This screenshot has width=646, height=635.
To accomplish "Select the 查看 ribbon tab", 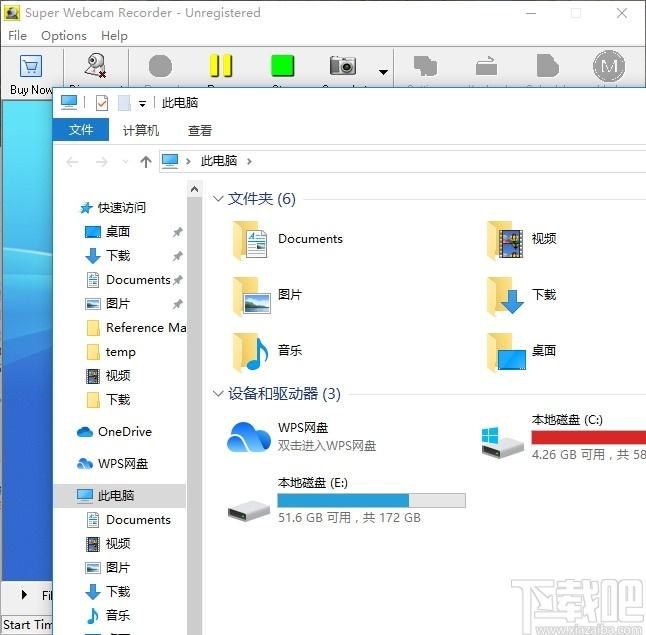I will click(x=200, y=131).
